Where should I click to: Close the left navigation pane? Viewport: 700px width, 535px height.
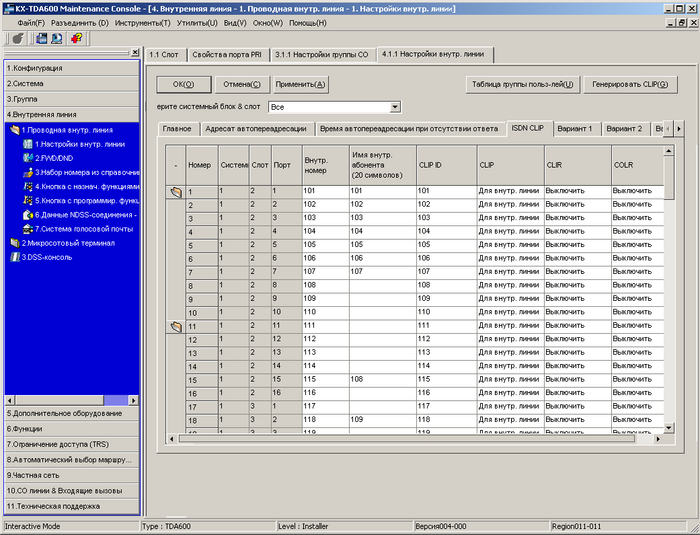[135, 52]
